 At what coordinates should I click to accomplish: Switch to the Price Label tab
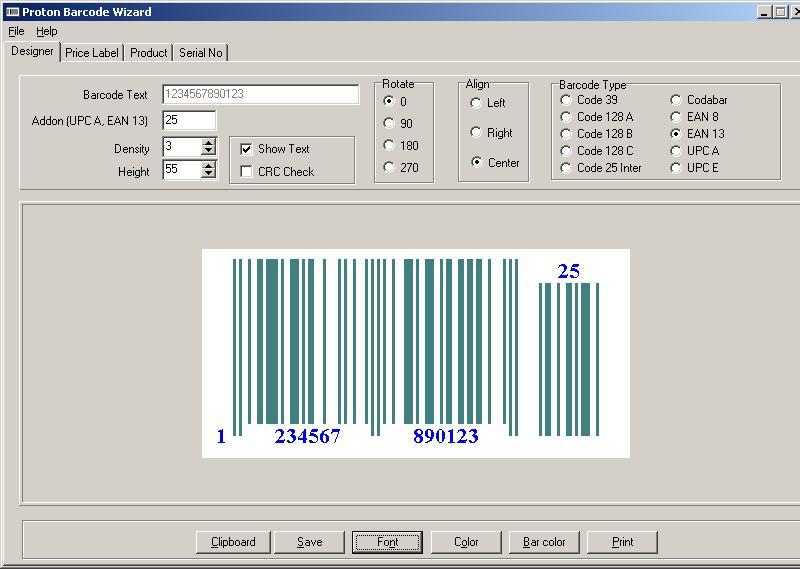[92, 53]
